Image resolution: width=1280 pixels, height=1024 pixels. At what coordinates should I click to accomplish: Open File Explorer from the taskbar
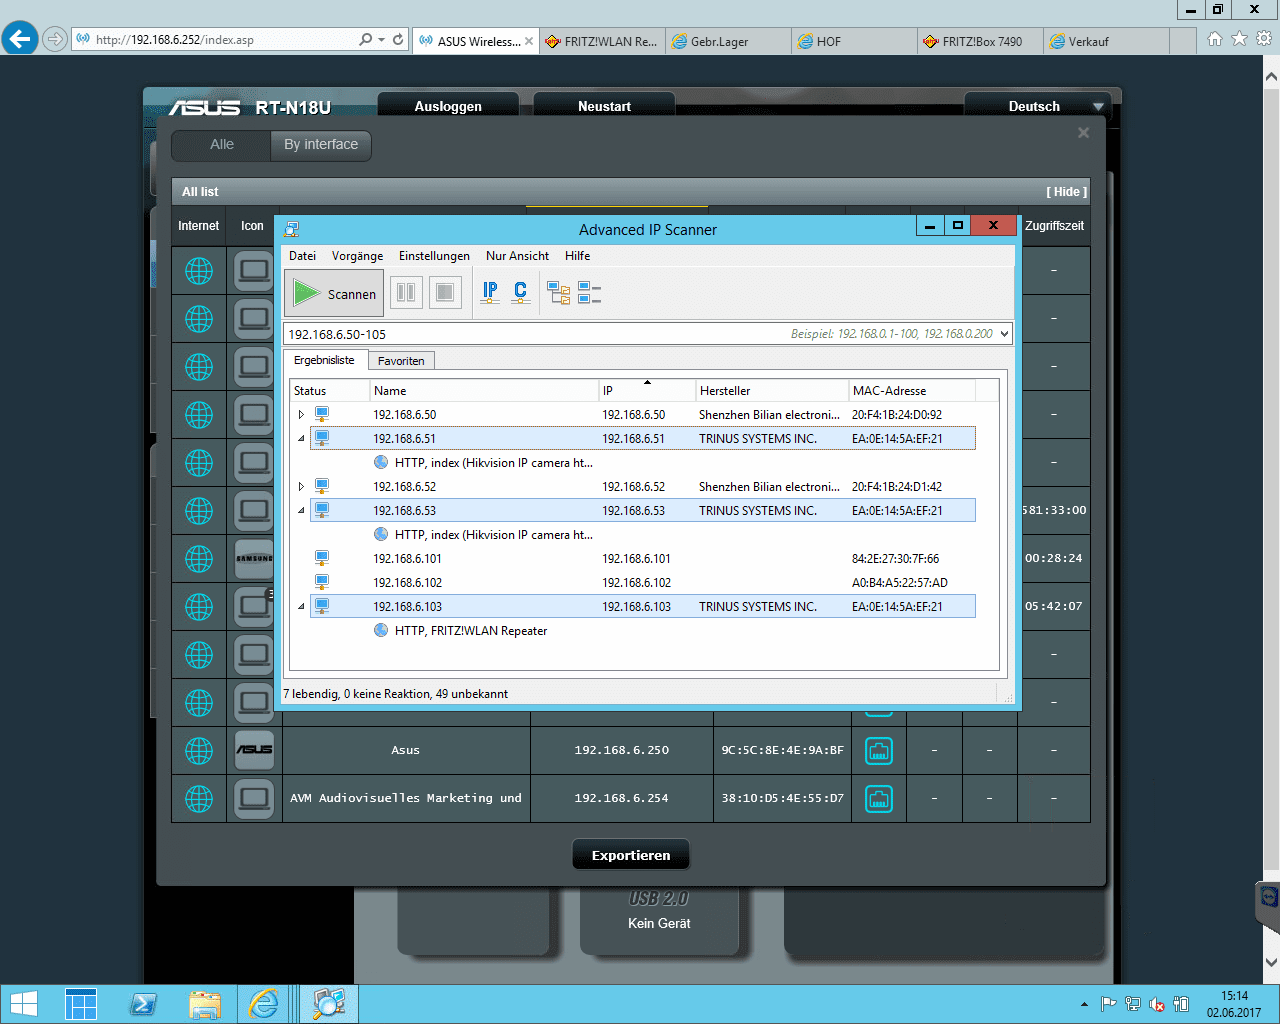click(x=205, y=1004)
